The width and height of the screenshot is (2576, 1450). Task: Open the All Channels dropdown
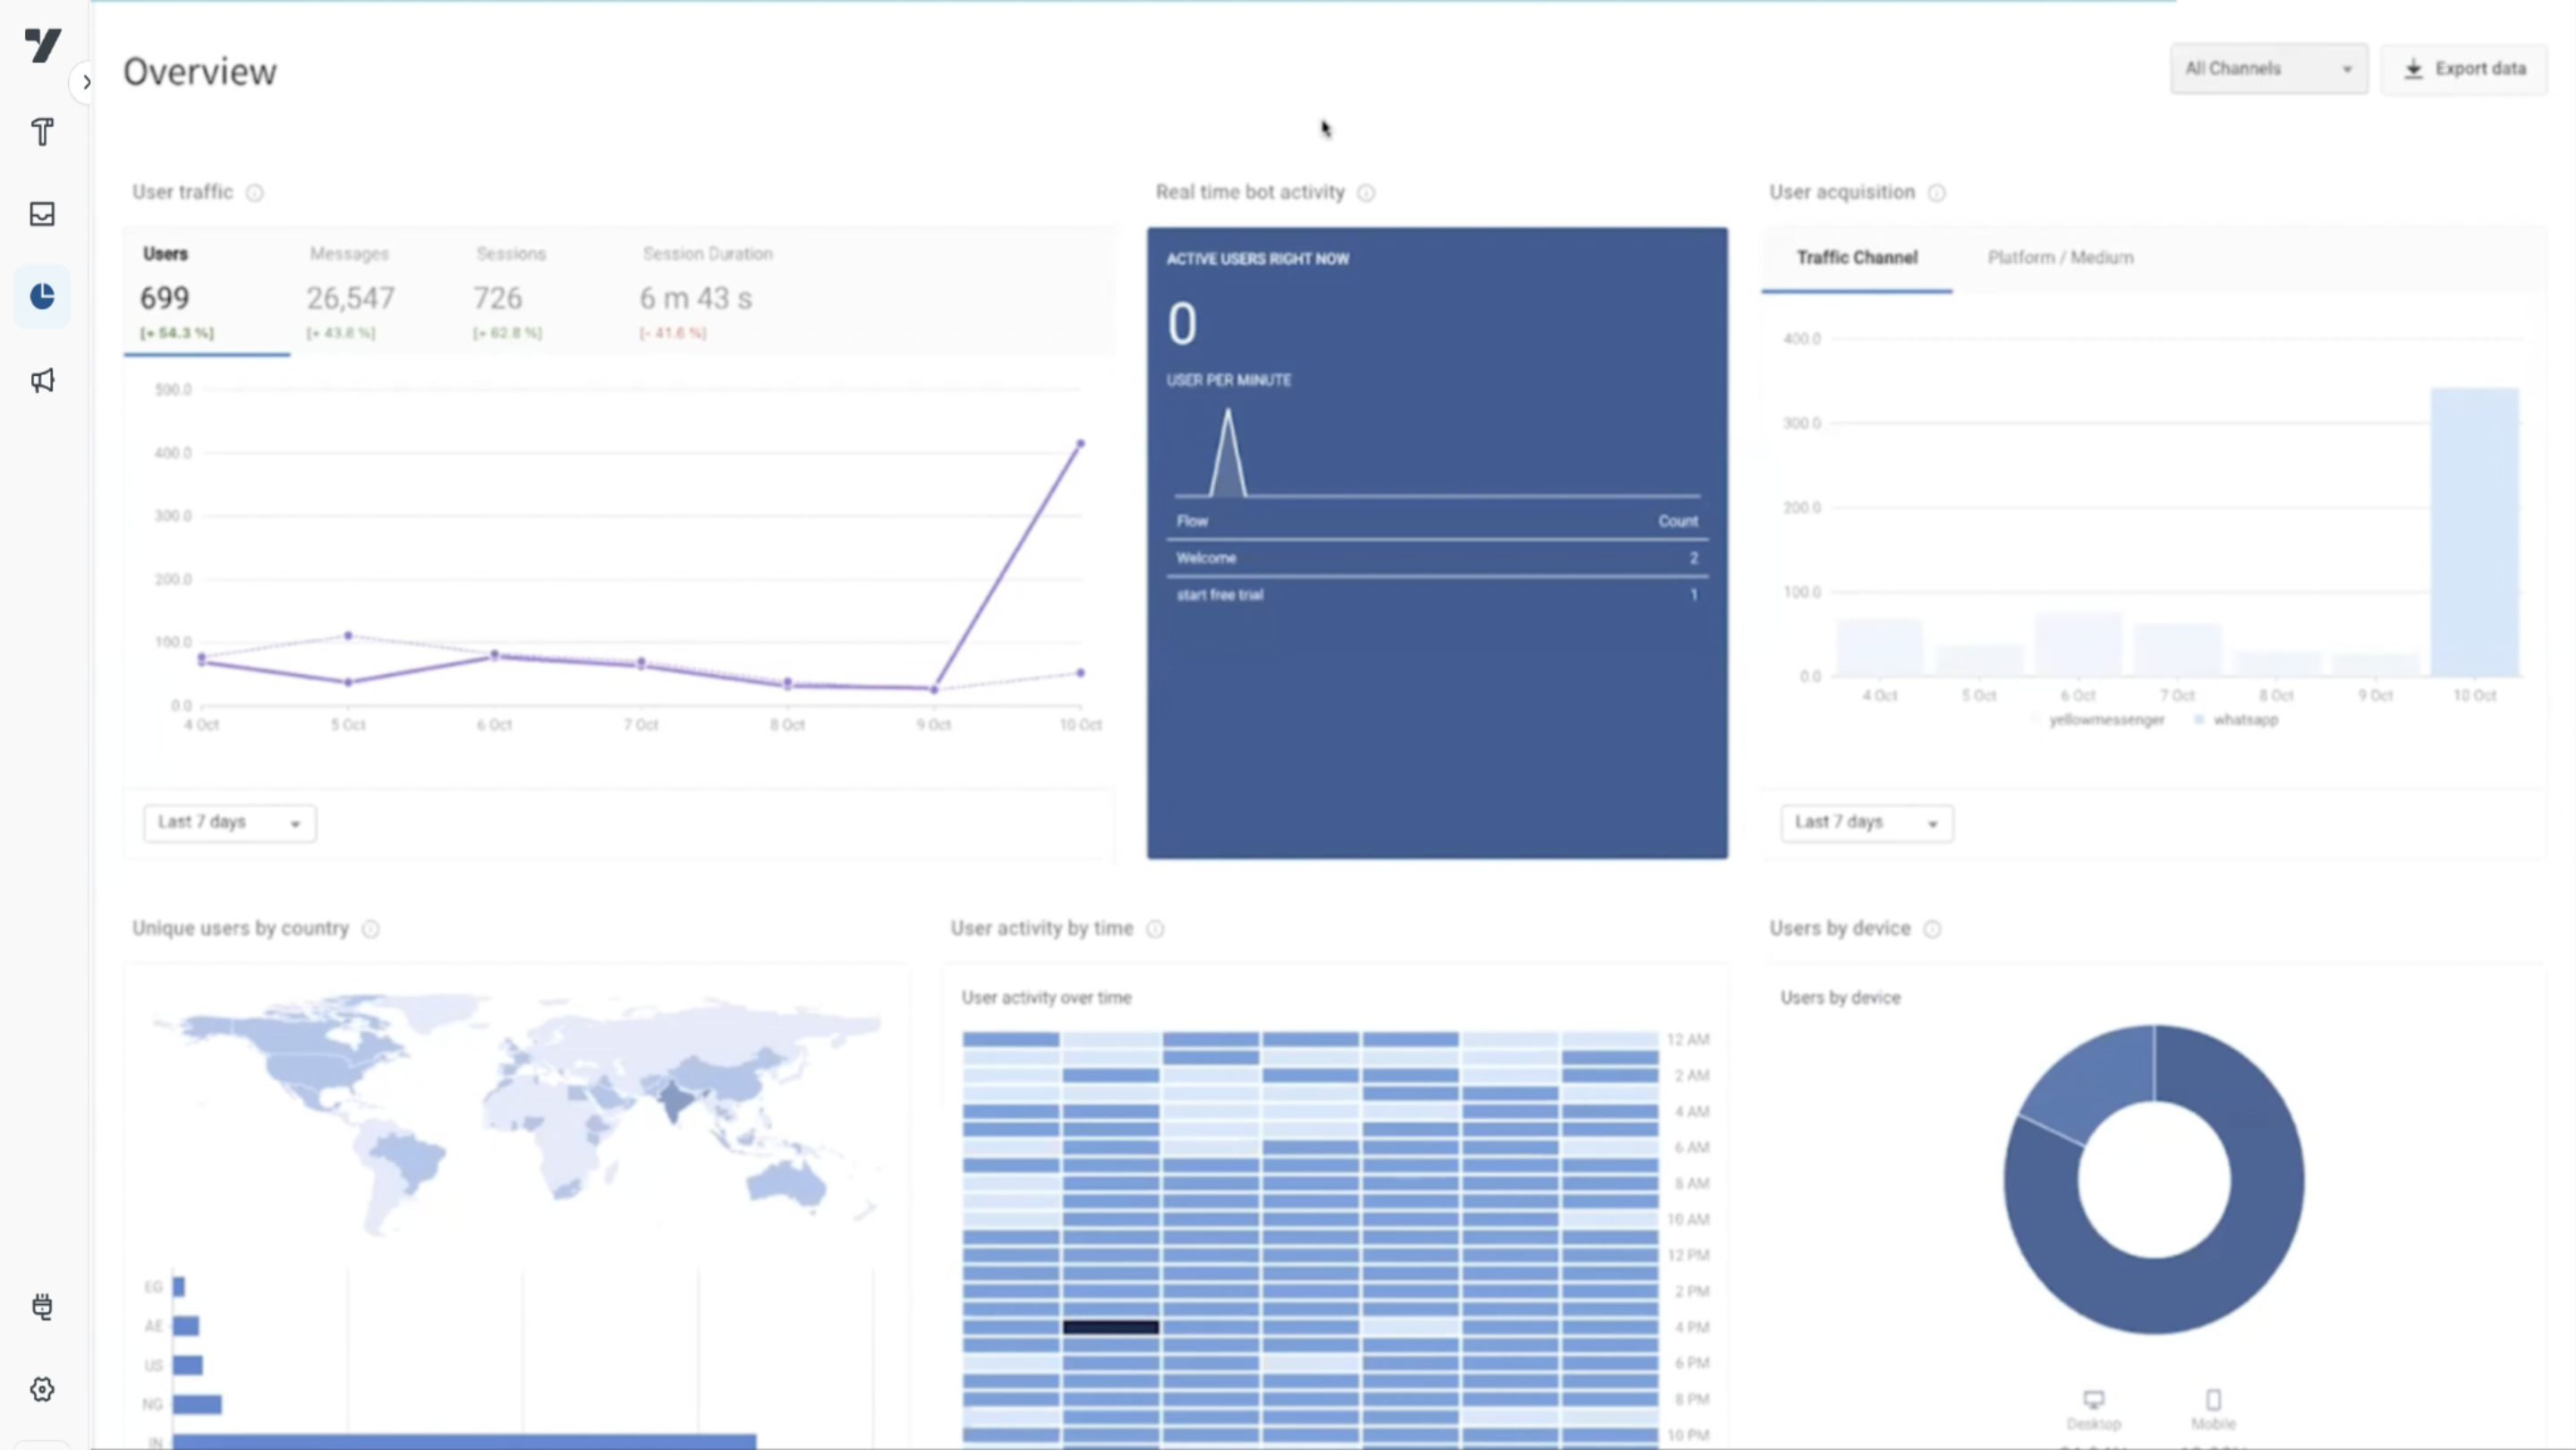2268,68
